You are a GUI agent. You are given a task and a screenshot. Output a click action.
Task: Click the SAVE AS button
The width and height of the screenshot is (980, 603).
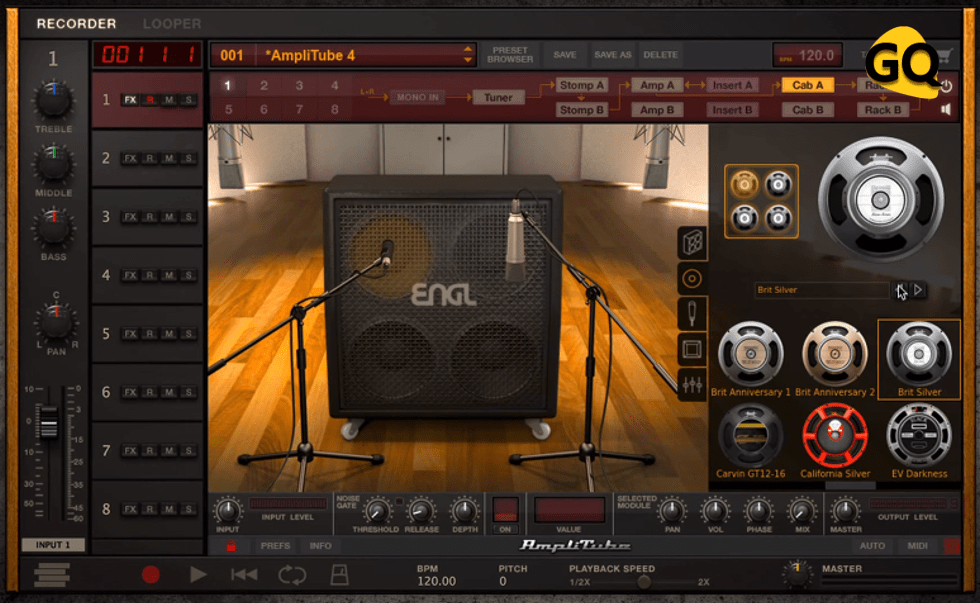coord(612,55)
